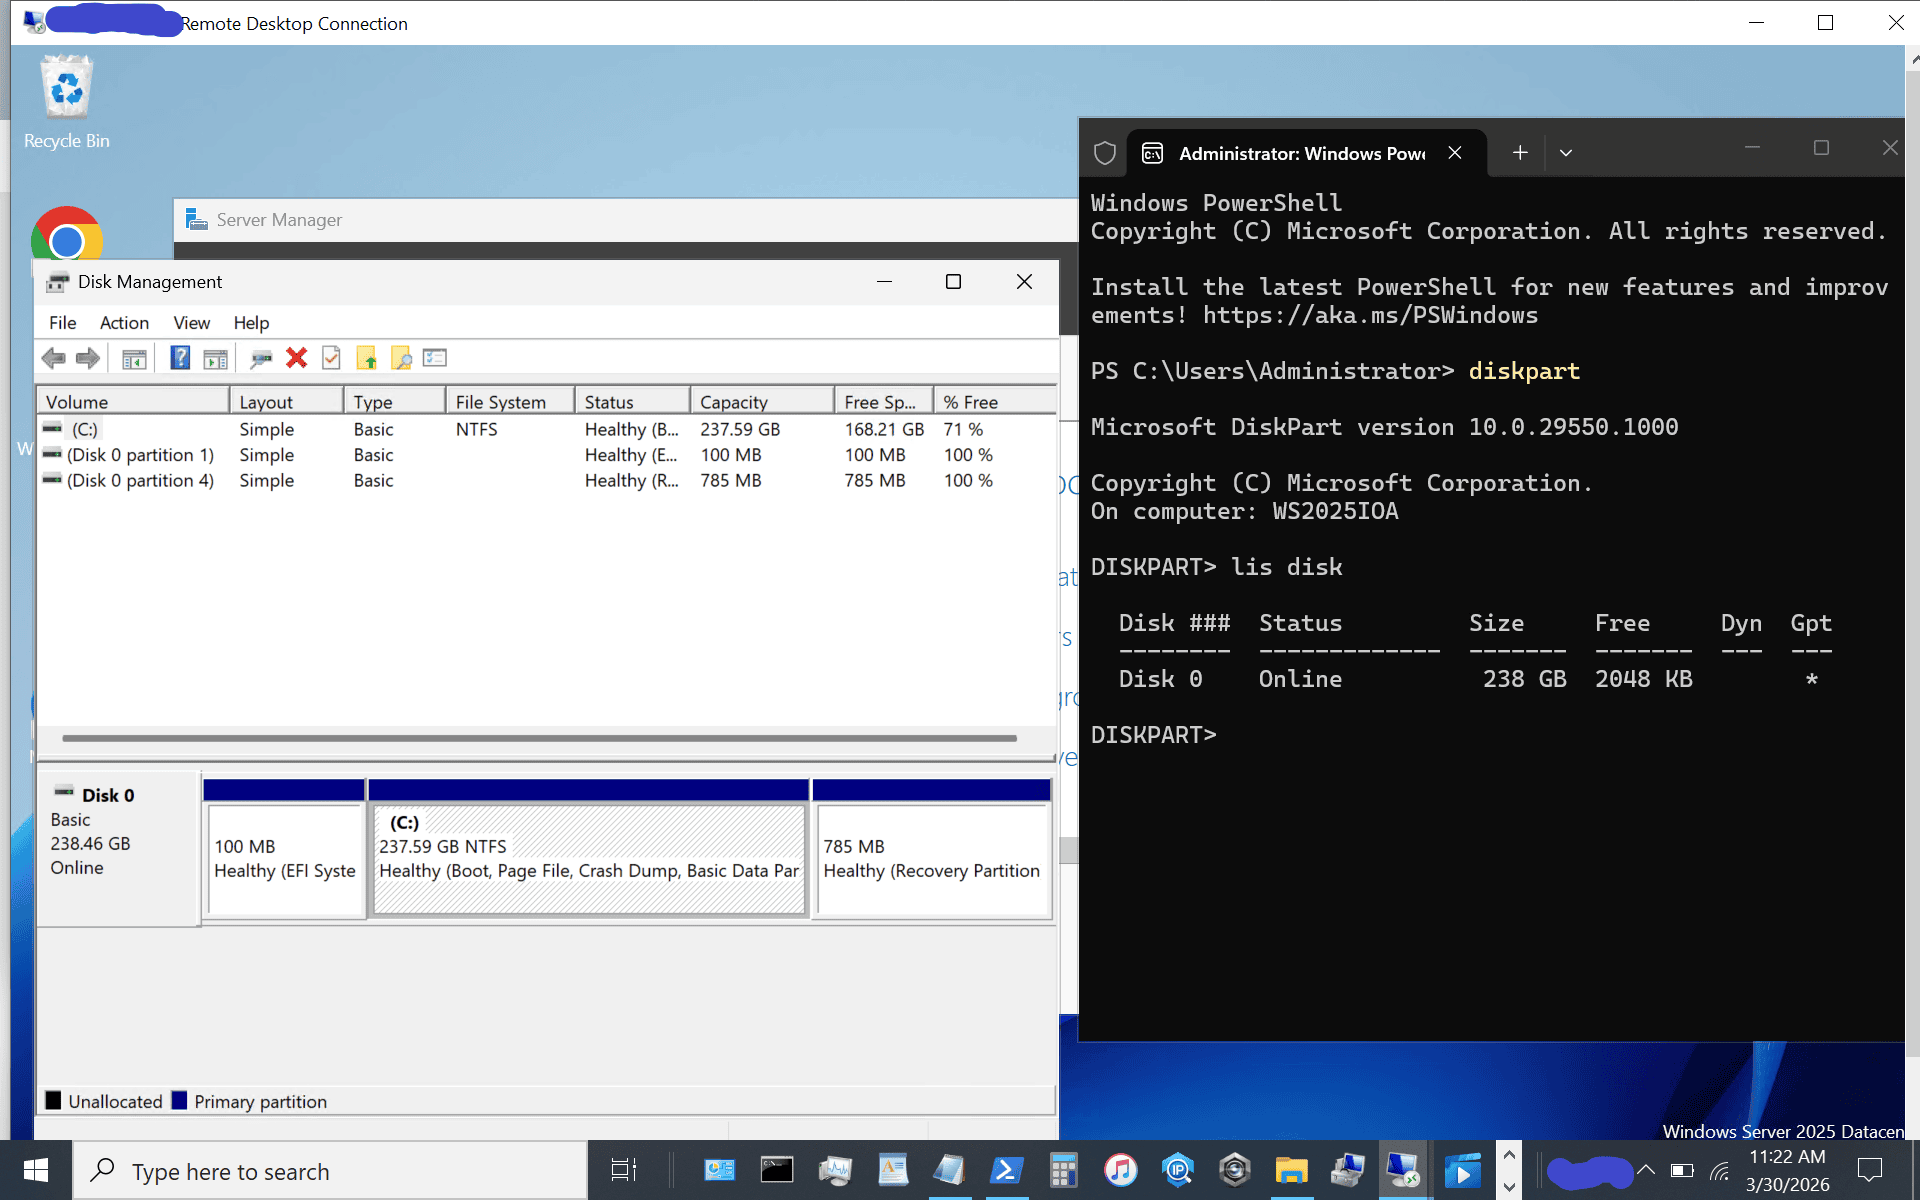Select the 785 MB Recovery Partition block
This screenshot has height=1200, width=1920.
click(x=932, y=858)
